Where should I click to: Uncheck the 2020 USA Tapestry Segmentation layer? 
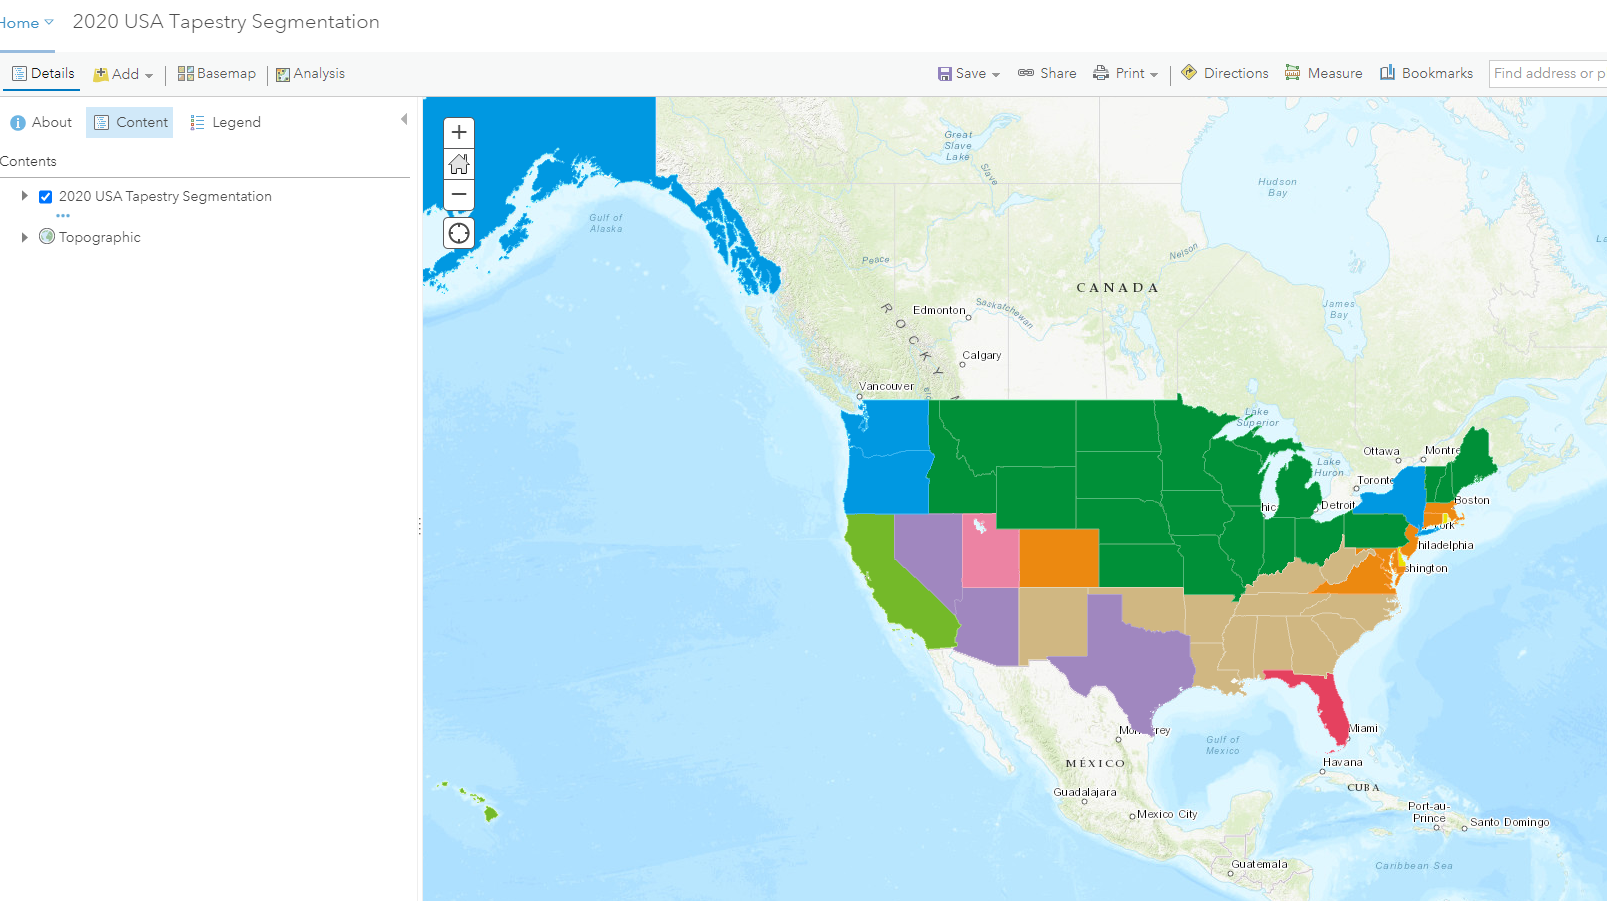coord(45,196)
